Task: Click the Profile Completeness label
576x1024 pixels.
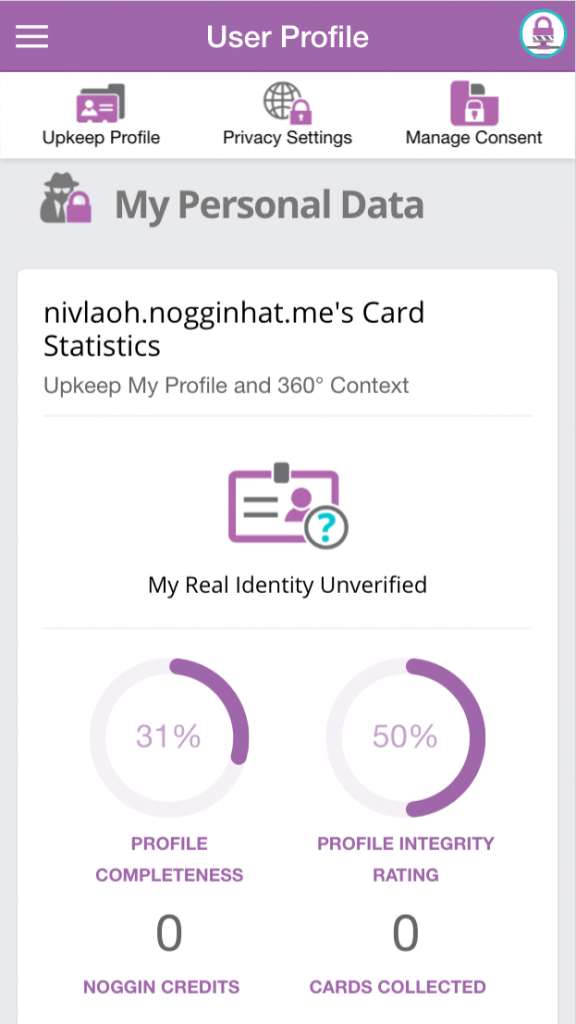Action: (x=169, y=859)
